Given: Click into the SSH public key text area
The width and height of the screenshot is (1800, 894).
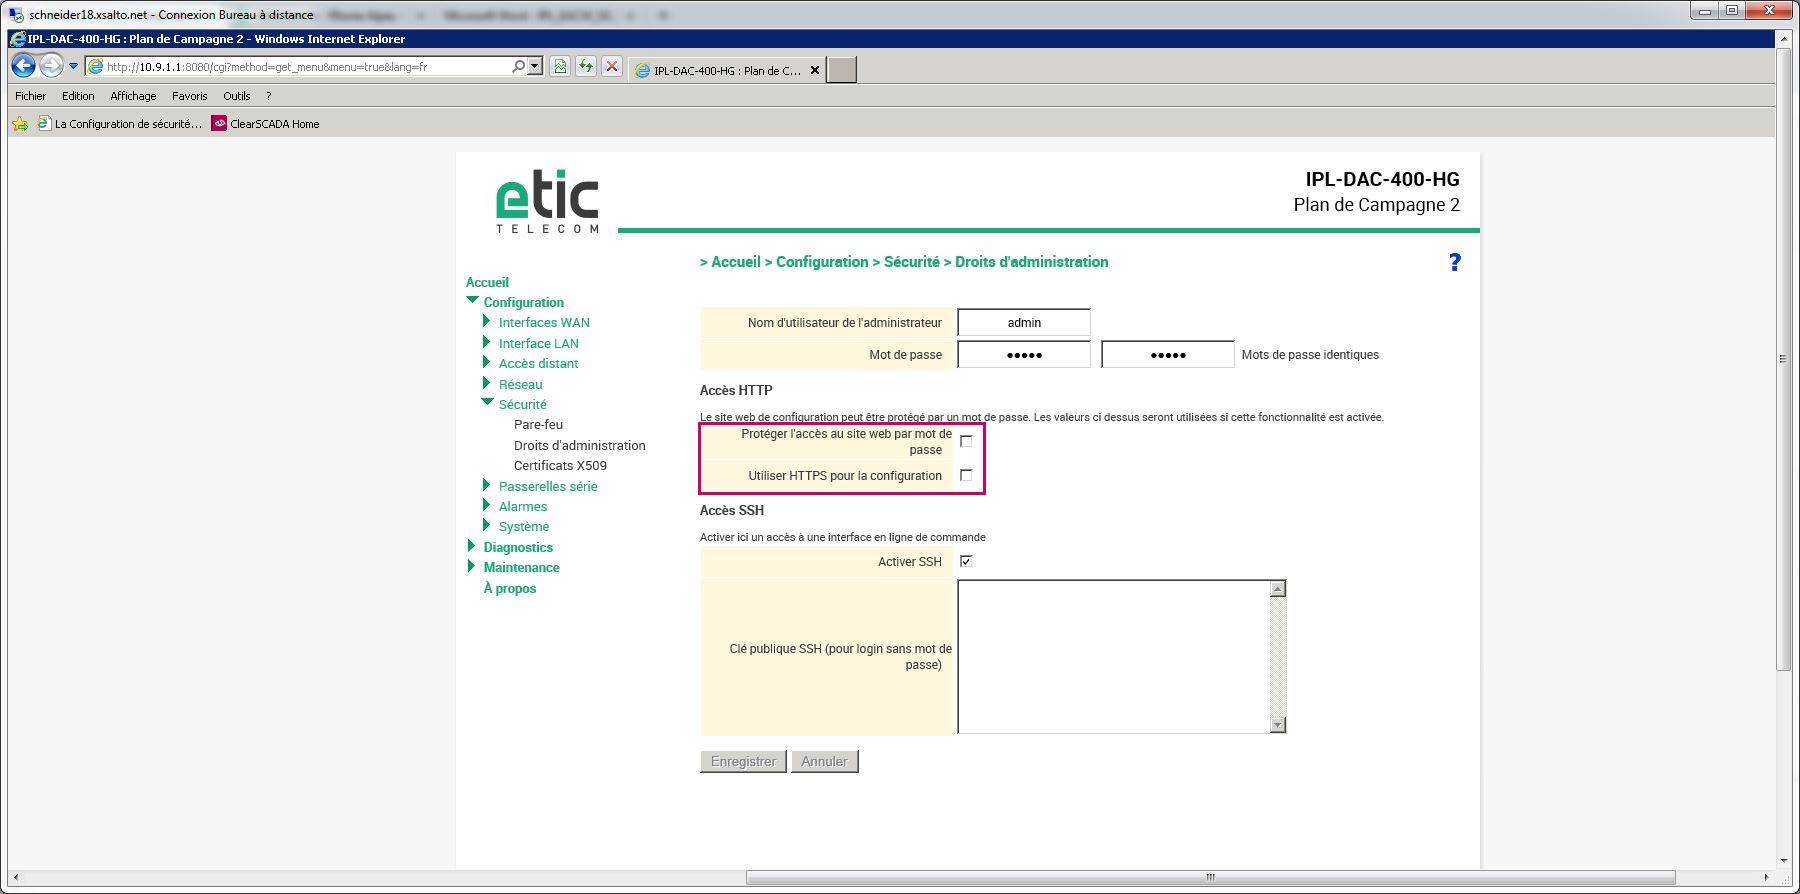Looking at the screenshot, I should tap(1113, 656).
